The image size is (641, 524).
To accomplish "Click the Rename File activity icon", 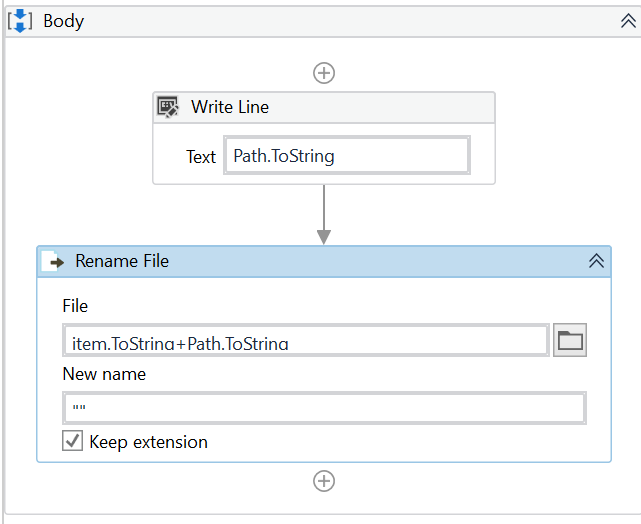I will click(x=56, y=261).
